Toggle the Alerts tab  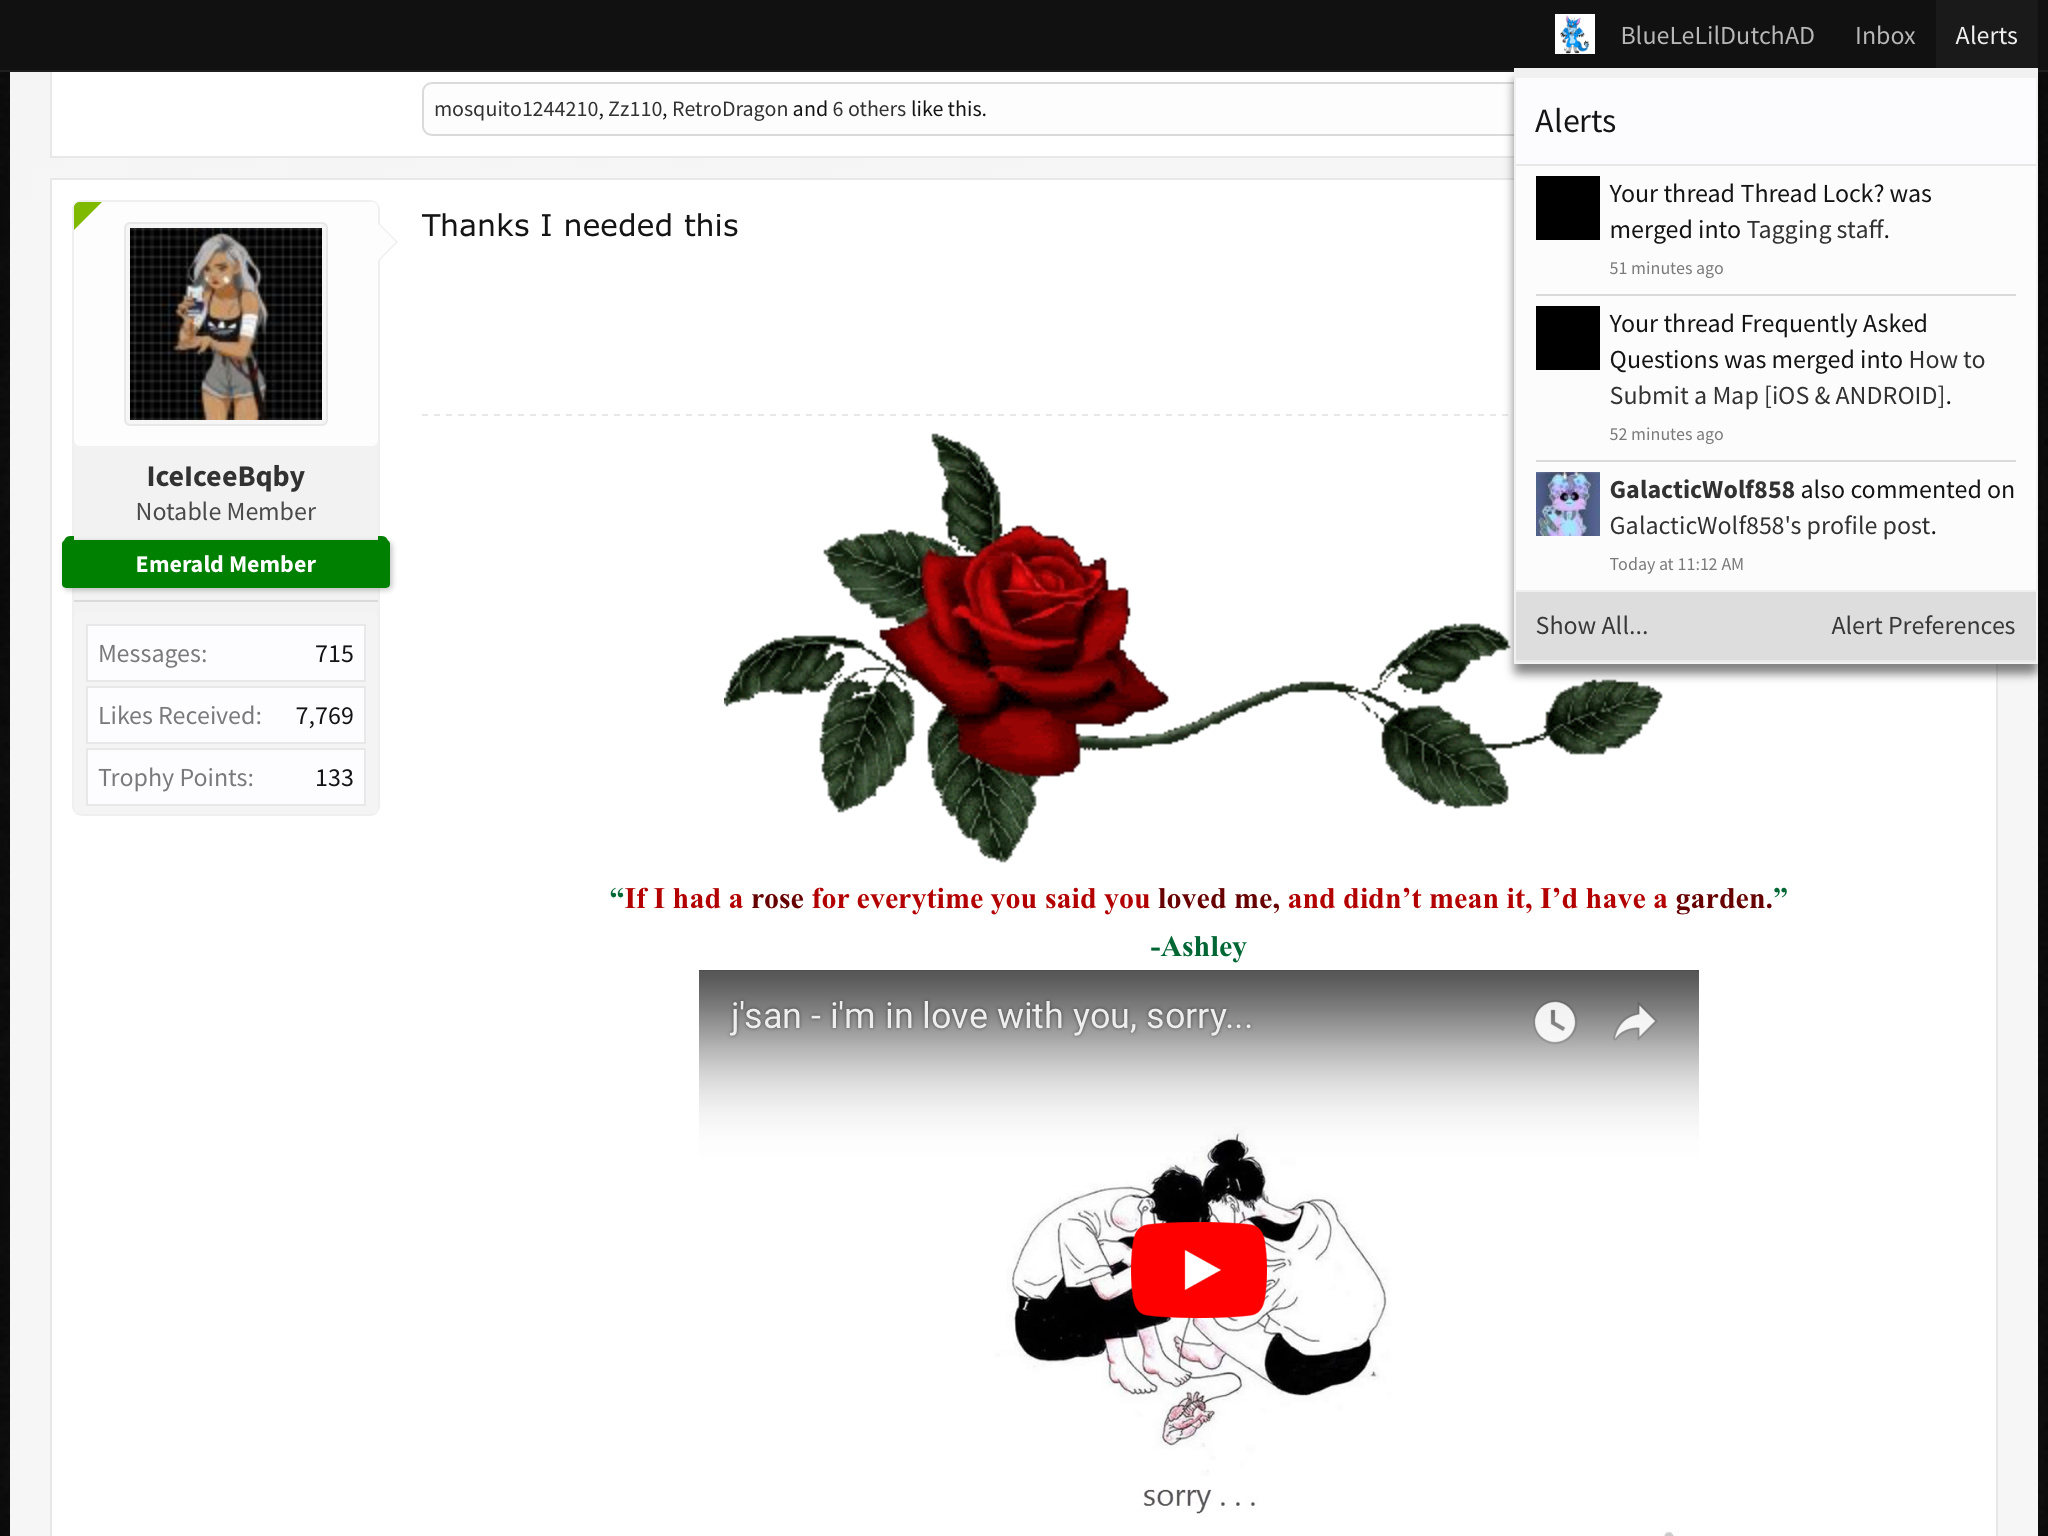[1986, 35]
